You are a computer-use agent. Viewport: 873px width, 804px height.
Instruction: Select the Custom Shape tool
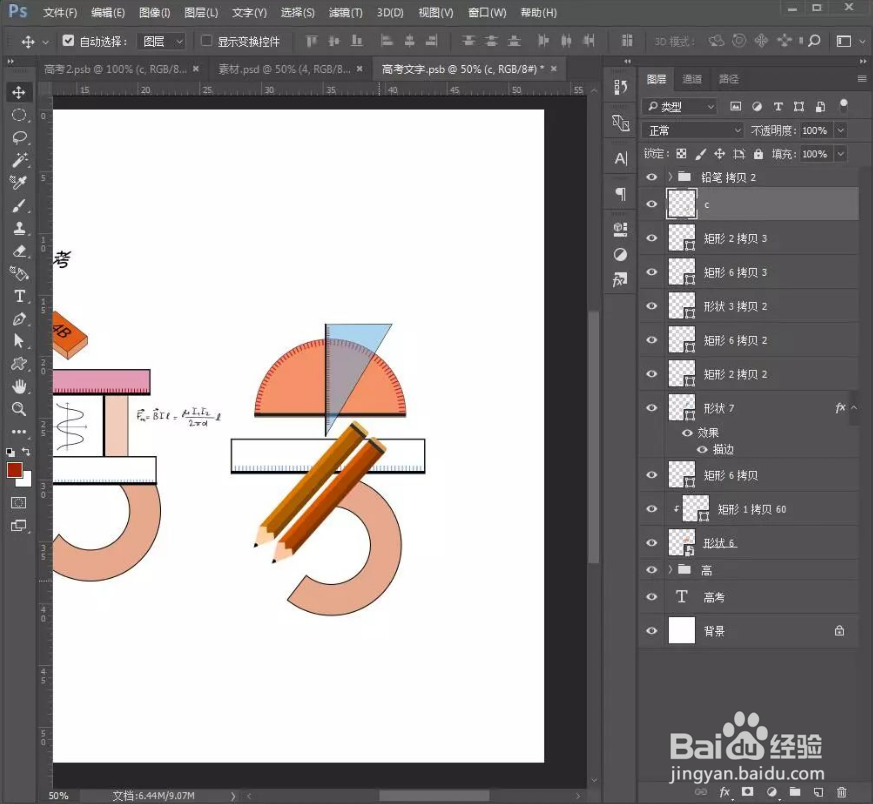click(x=18, y=364)
